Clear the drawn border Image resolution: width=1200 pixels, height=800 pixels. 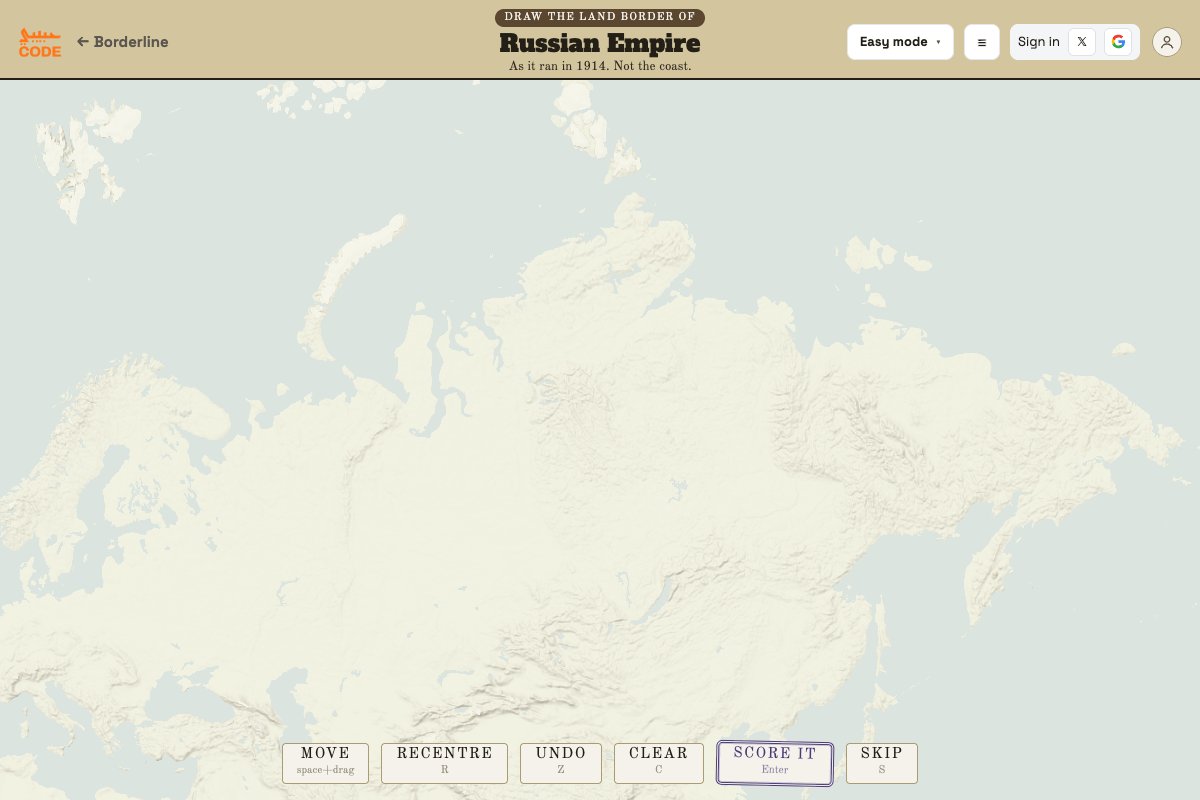click(659, 763)
